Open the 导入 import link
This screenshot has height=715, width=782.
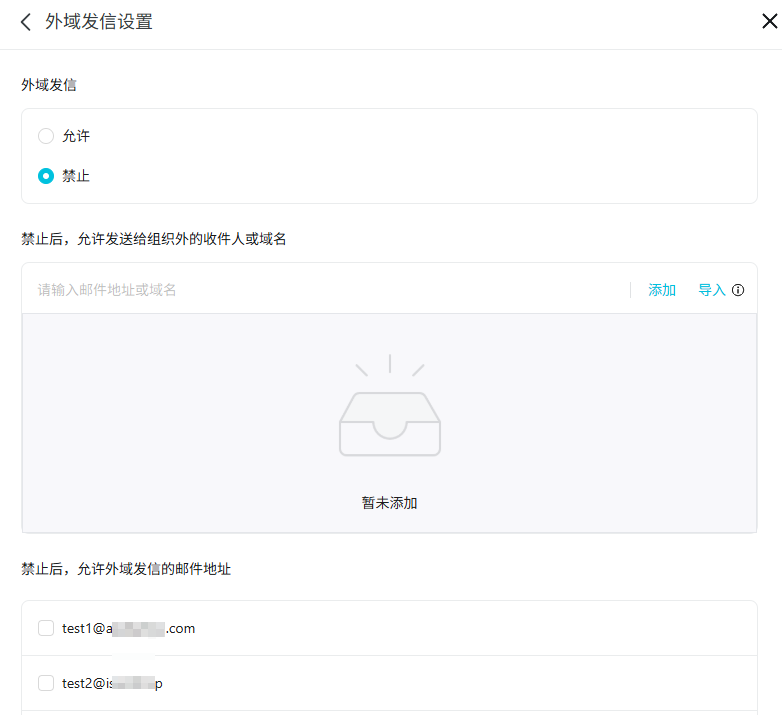click(x=711, y=290)
